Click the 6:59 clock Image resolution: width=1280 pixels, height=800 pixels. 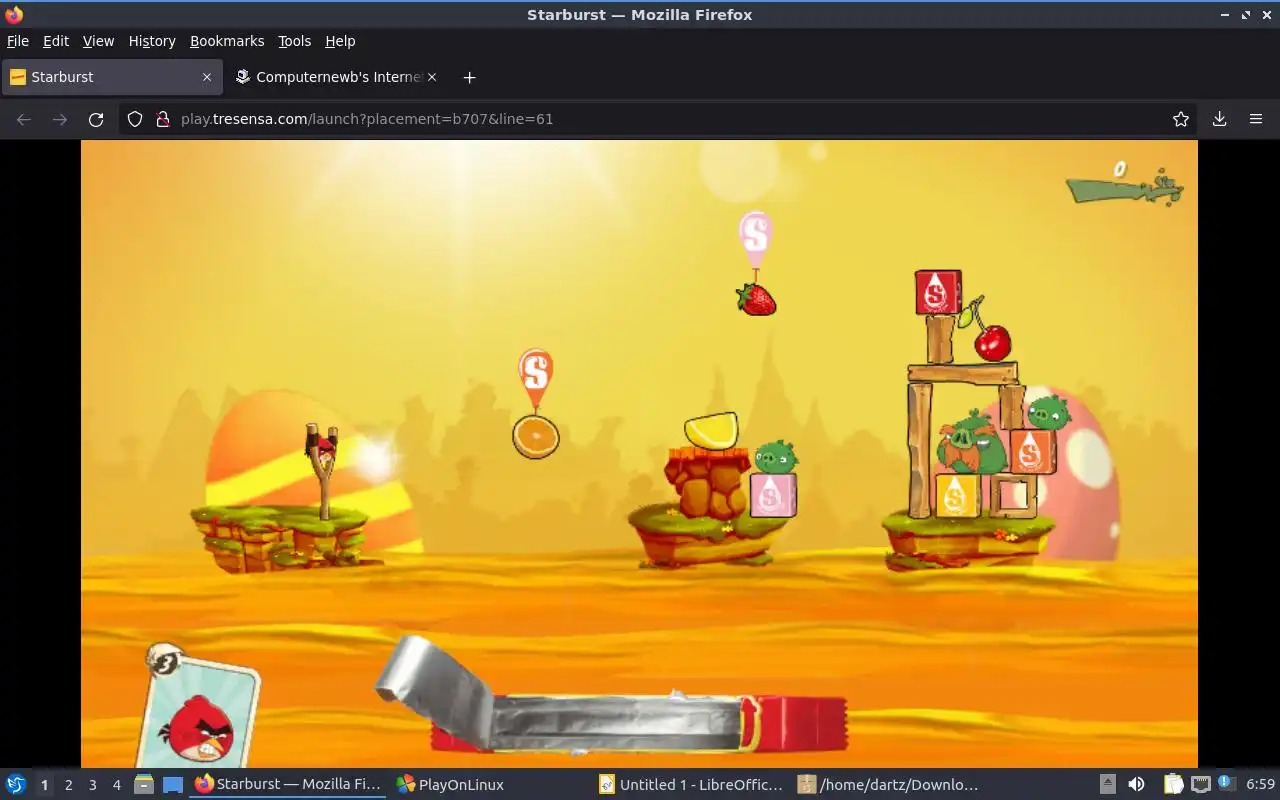pos(1260,785)
